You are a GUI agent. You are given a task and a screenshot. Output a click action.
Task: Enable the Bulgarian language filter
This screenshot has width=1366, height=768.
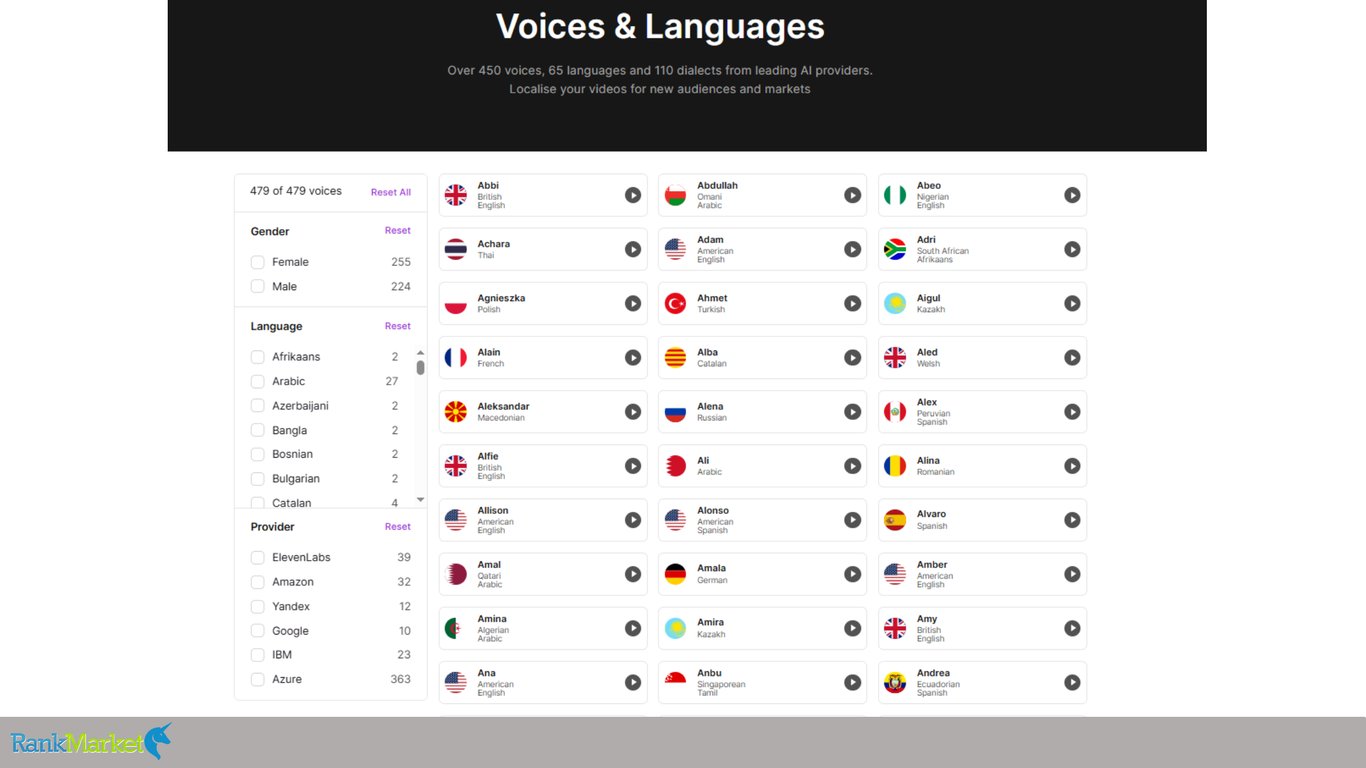click(x=257, y=479)
